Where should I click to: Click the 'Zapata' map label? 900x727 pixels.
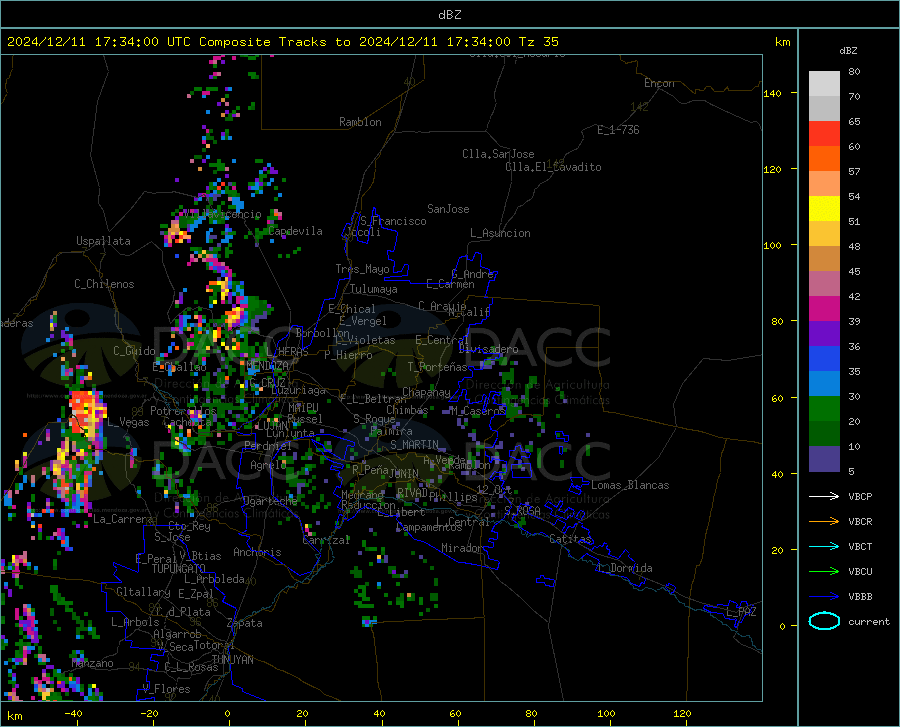[x=245, y=623]
